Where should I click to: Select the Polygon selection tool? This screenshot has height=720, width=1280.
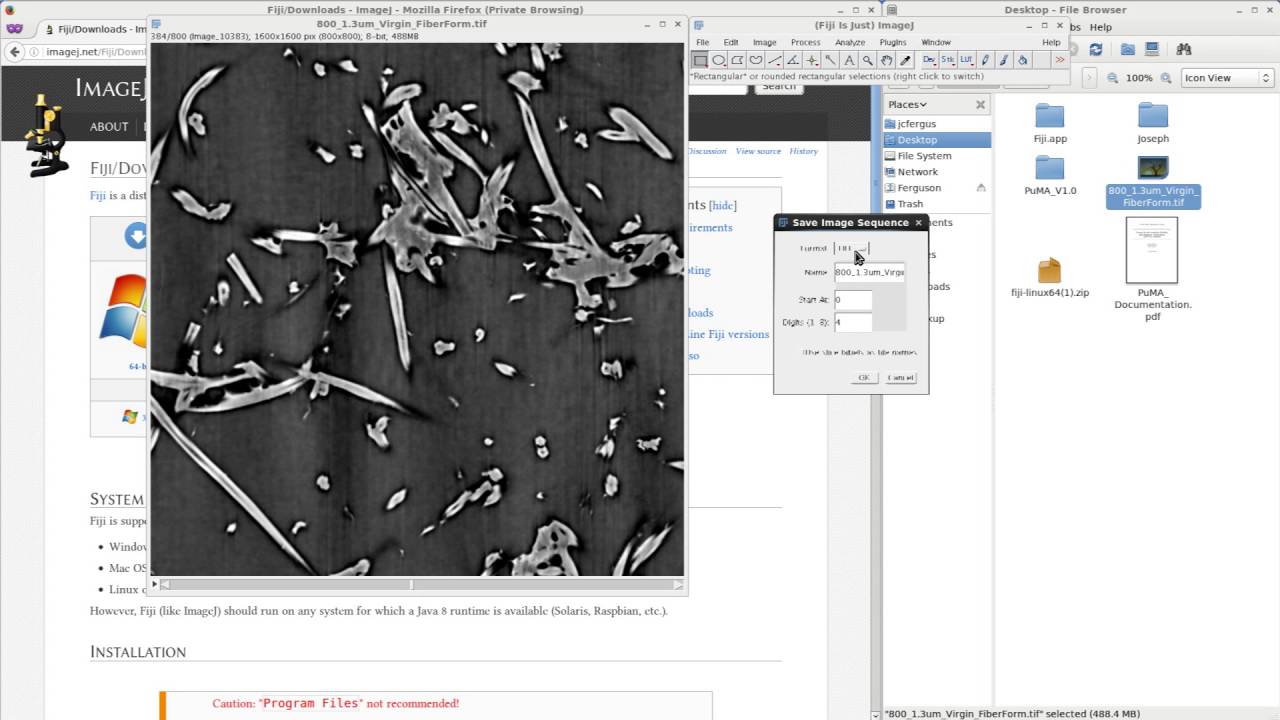(x=737, y=60)
